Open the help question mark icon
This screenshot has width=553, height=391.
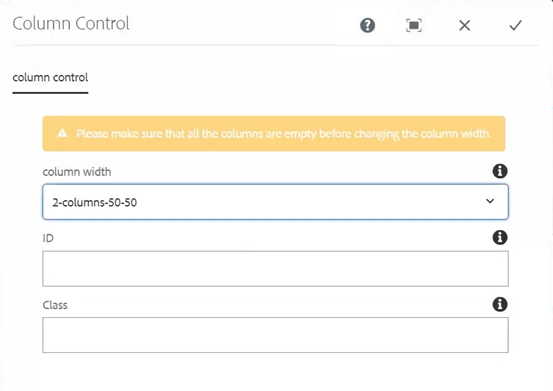pyautogui.click(x=367, y=25)
